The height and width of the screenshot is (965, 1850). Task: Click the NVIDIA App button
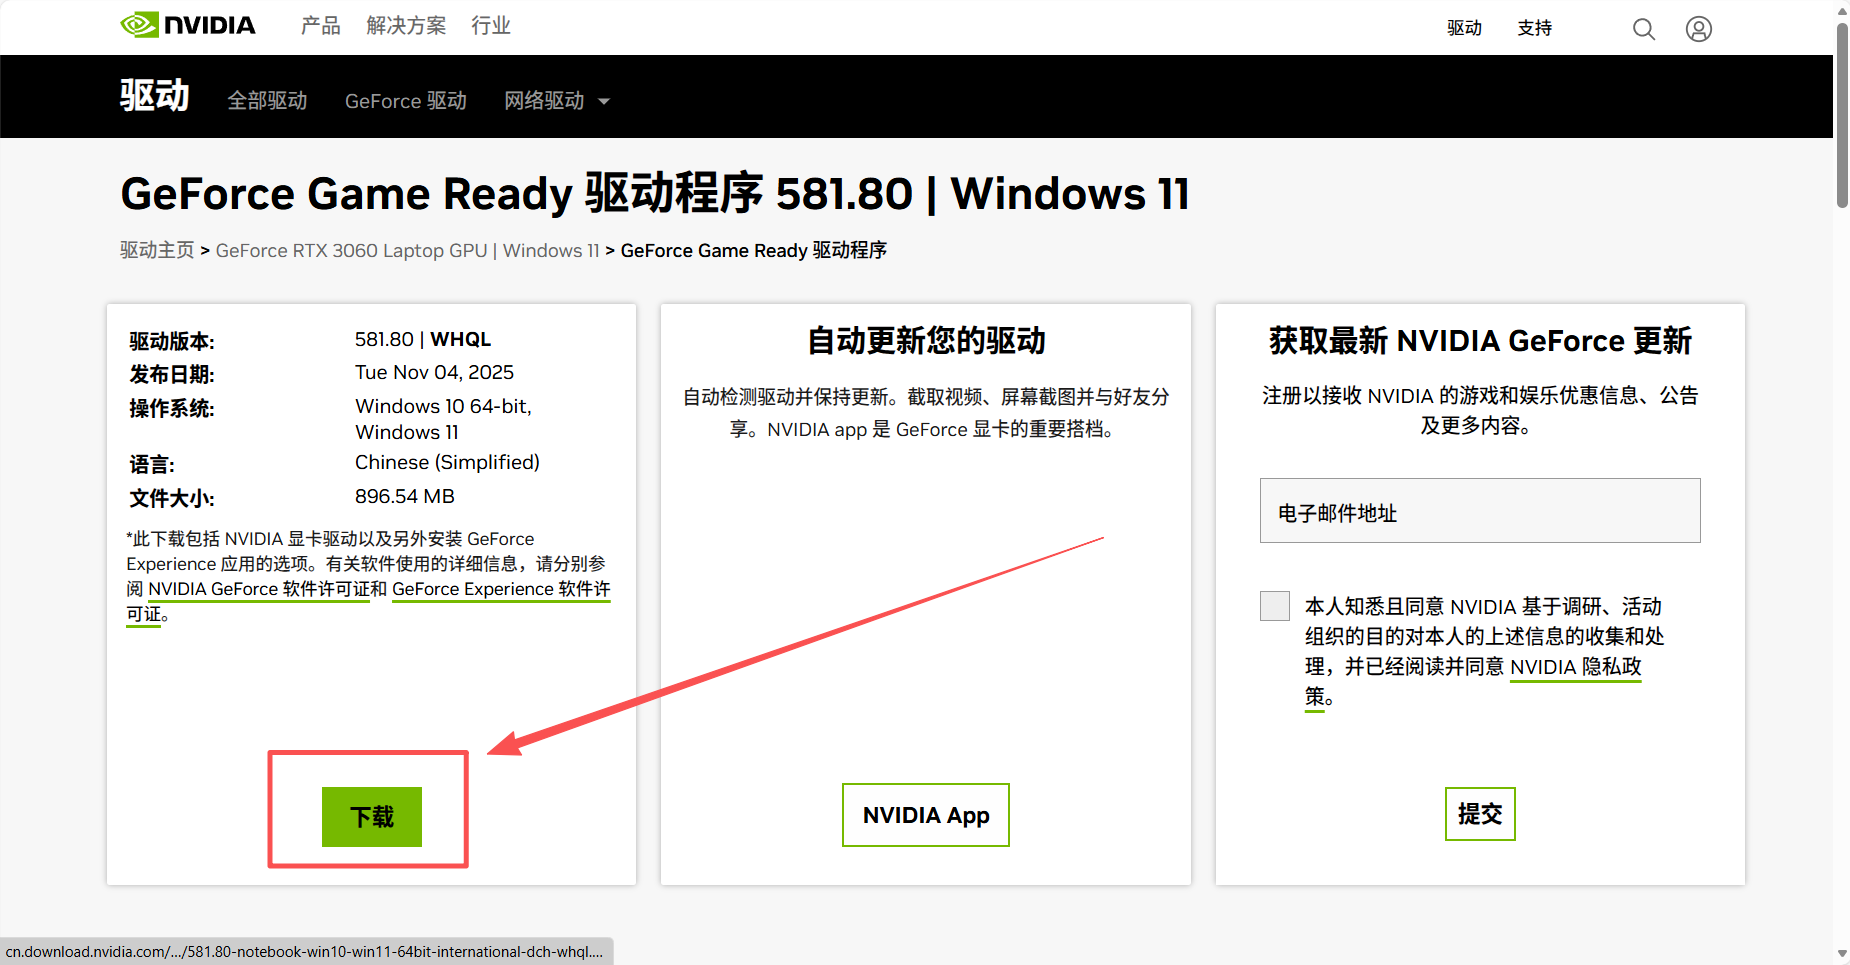[x=926, y=815]
